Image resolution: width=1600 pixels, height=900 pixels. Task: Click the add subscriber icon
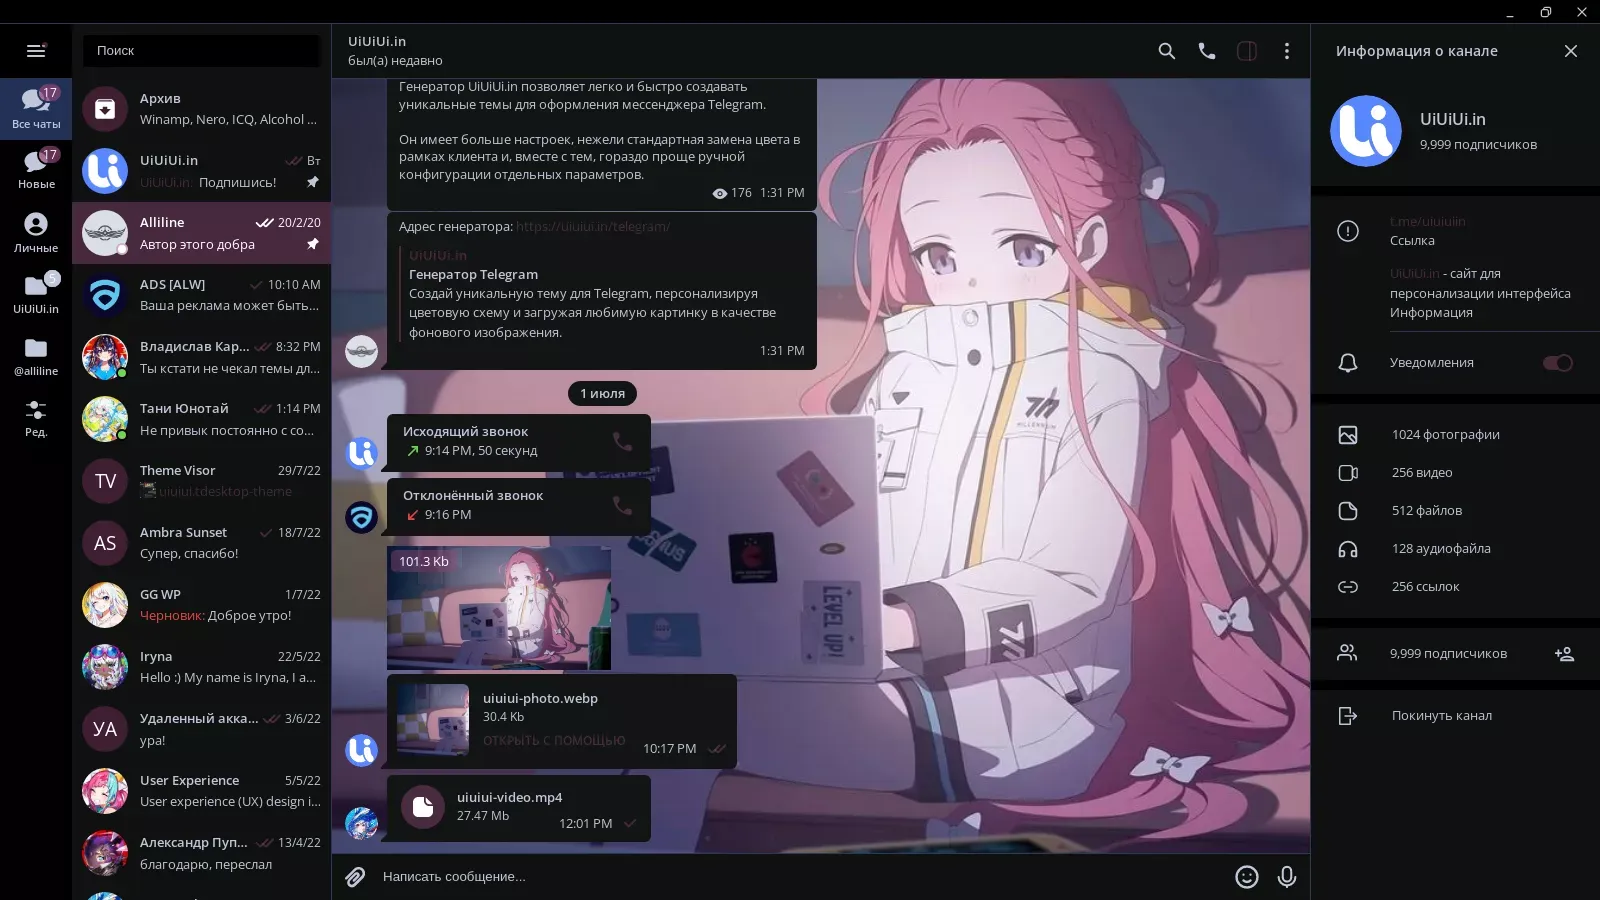point(1565,654)
